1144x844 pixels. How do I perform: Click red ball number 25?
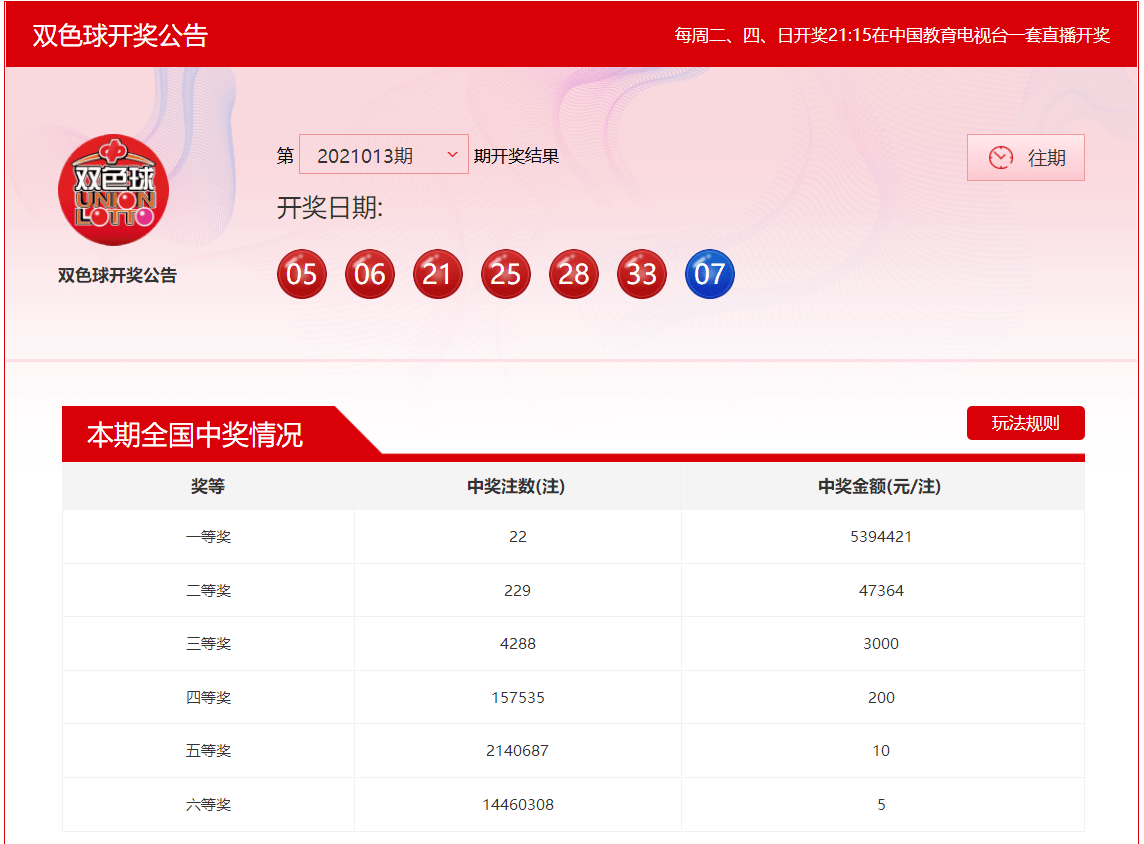[506, 274]
